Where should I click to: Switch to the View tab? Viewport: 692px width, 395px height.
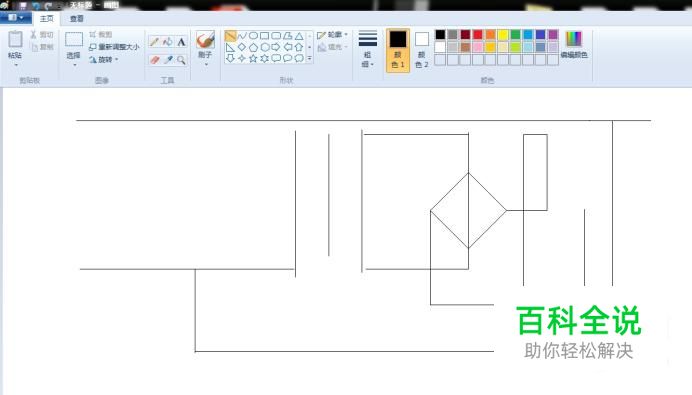pos(77,19)
